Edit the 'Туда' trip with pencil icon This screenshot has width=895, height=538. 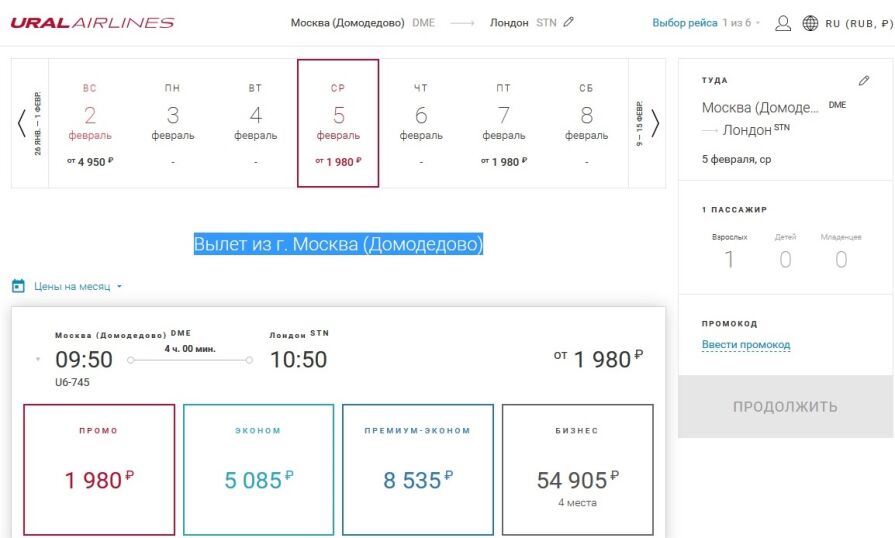[864, 80]
